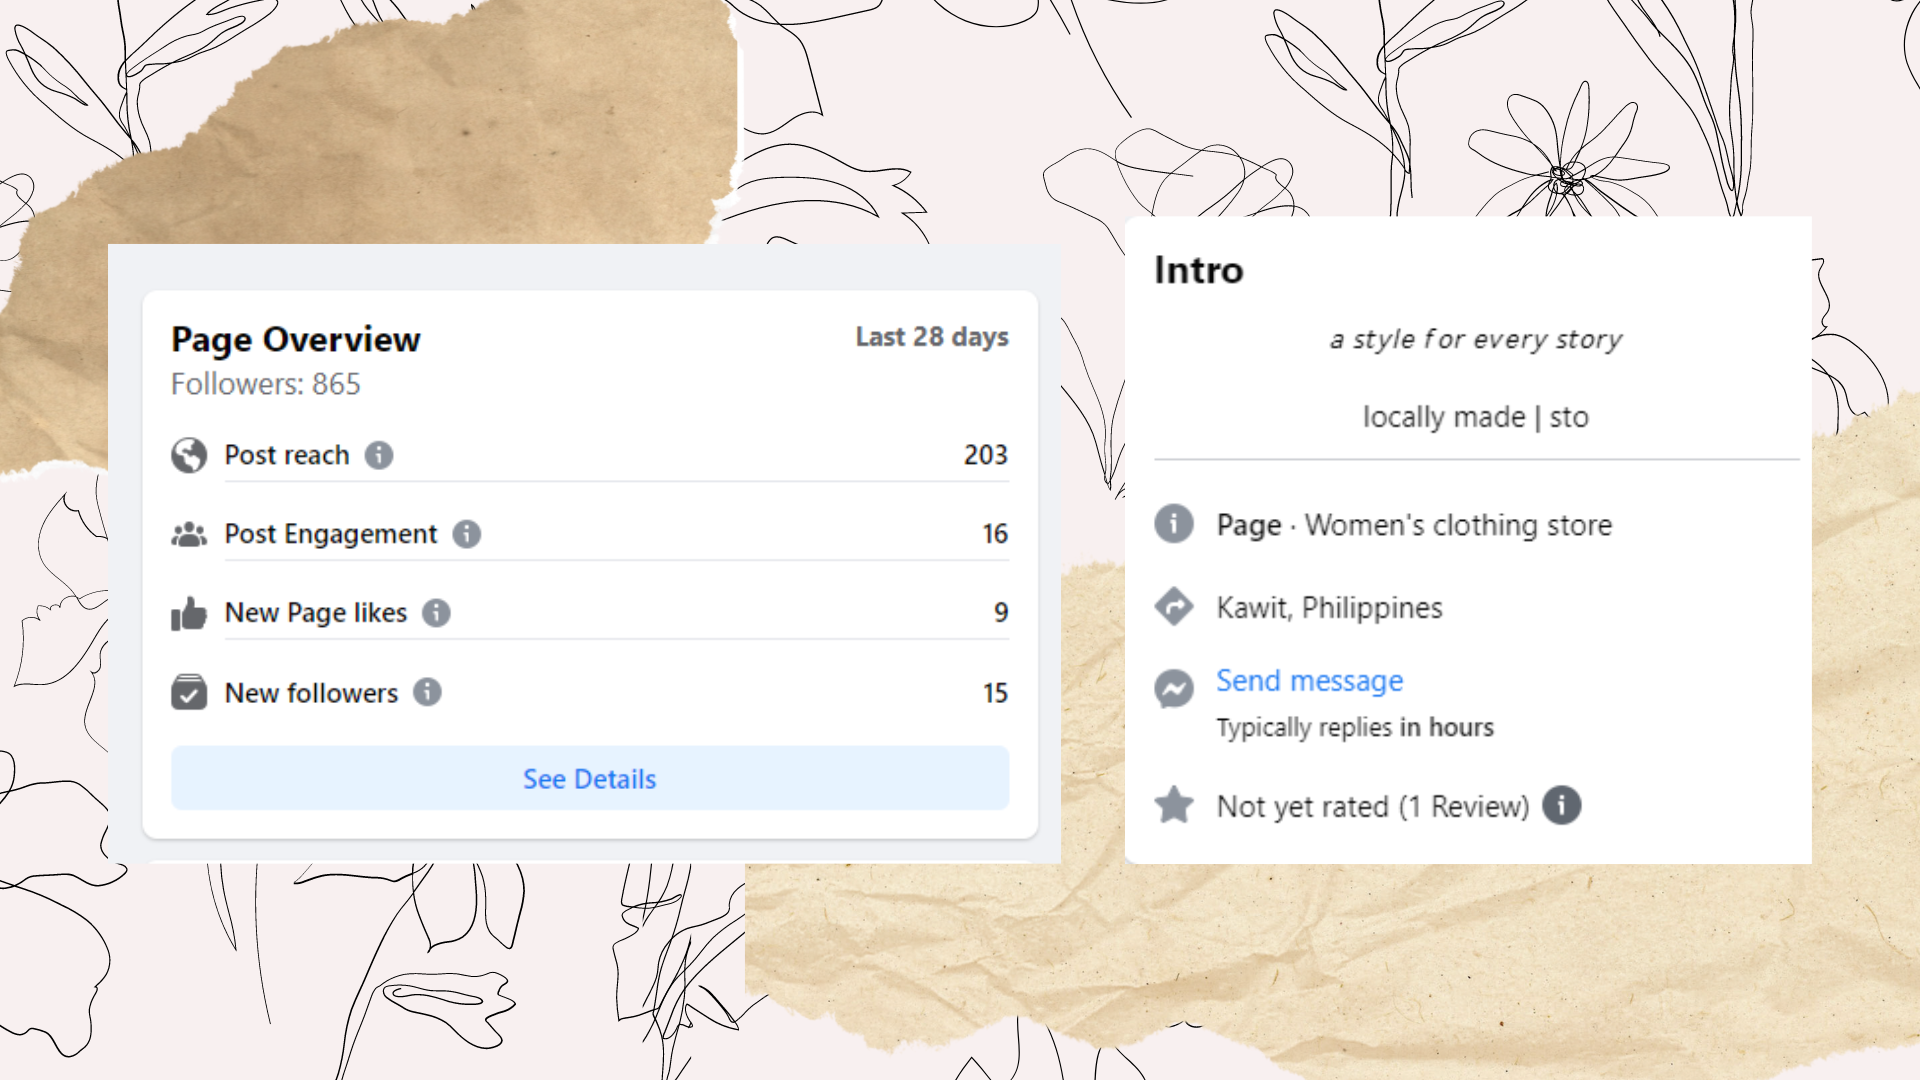The image size is (1920, 1080).
Task: Open the Send message link
Action: (1309, 681)
